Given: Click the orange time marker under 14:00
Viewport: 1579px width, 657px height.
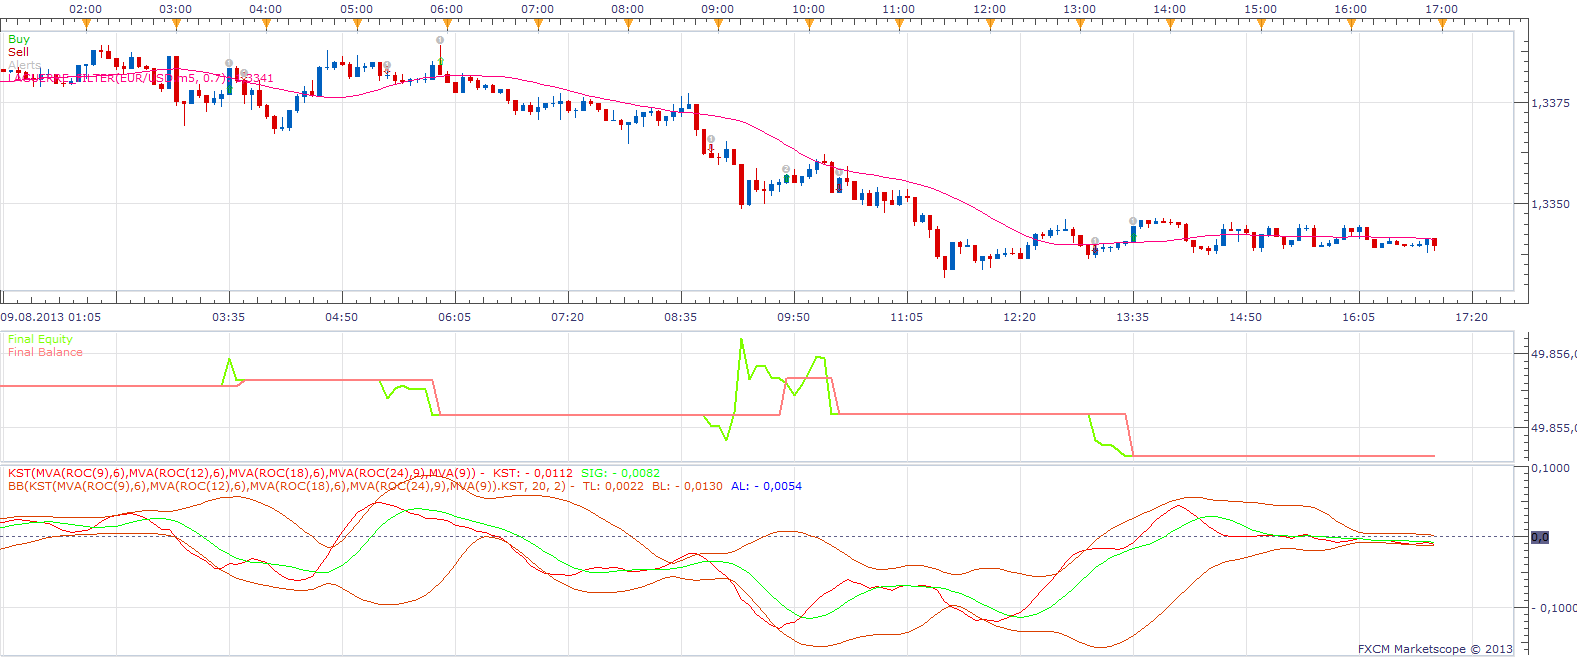Looking at the screenshot, I should pos(1171,23).
